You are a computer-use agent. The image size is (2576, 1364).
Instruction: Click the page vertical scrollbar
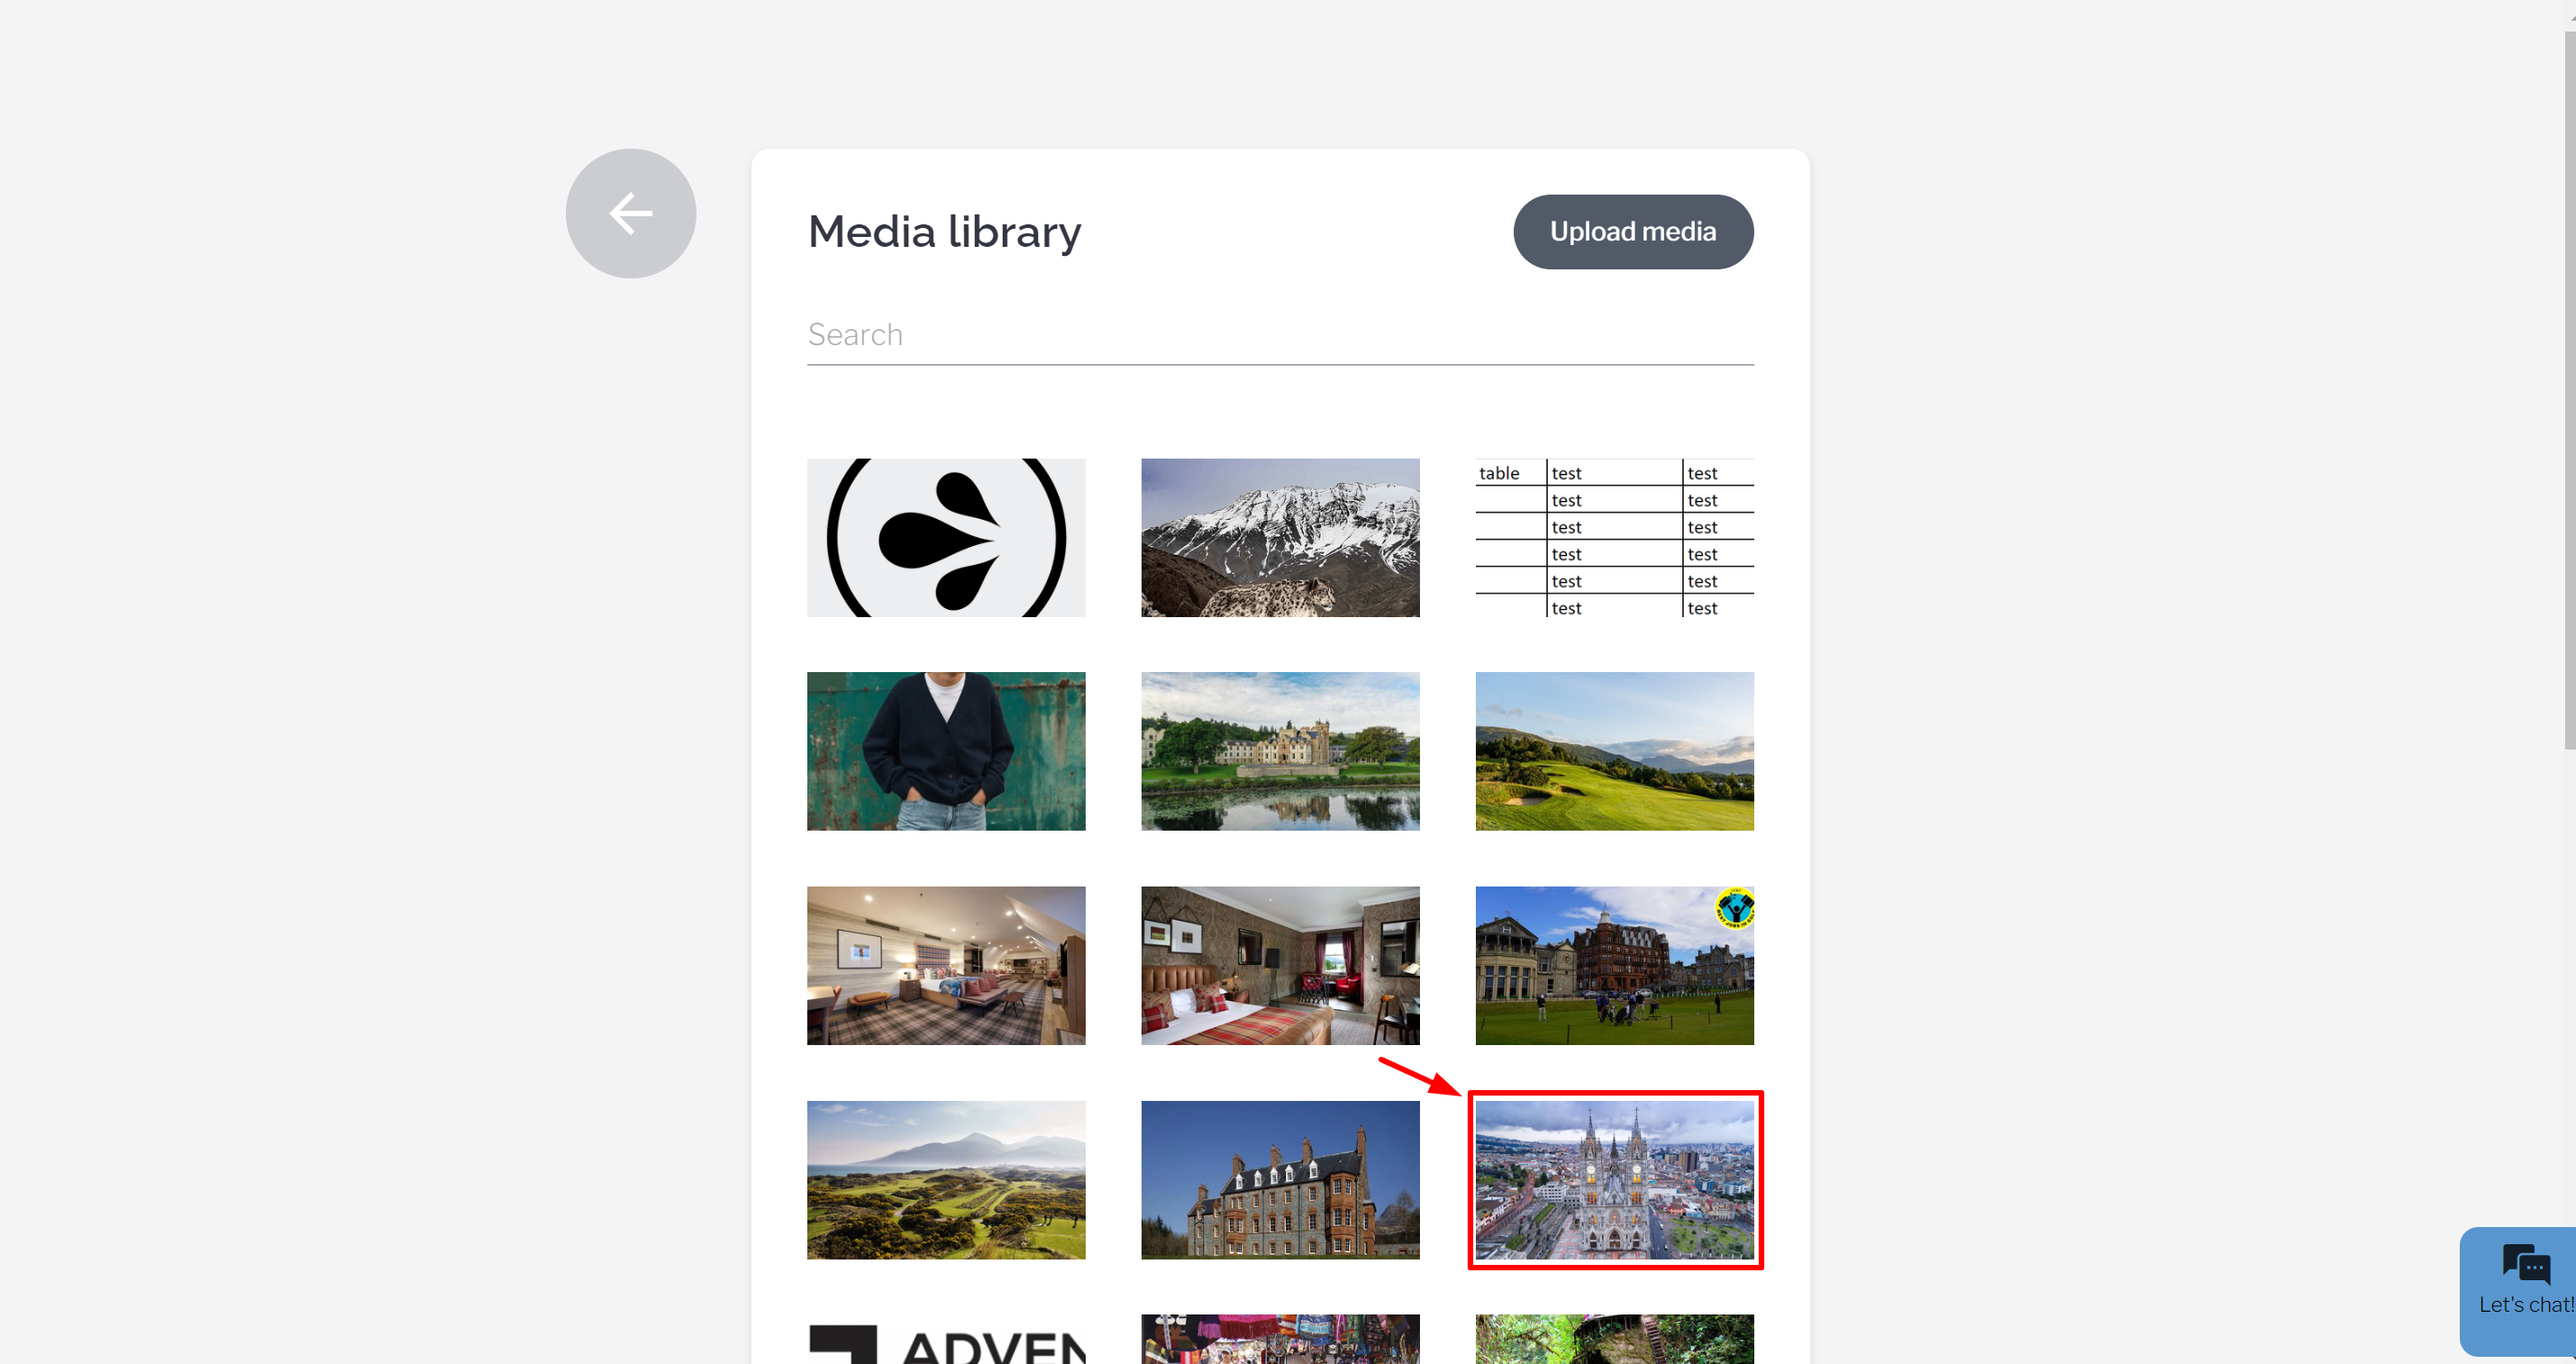(2568, 390)
